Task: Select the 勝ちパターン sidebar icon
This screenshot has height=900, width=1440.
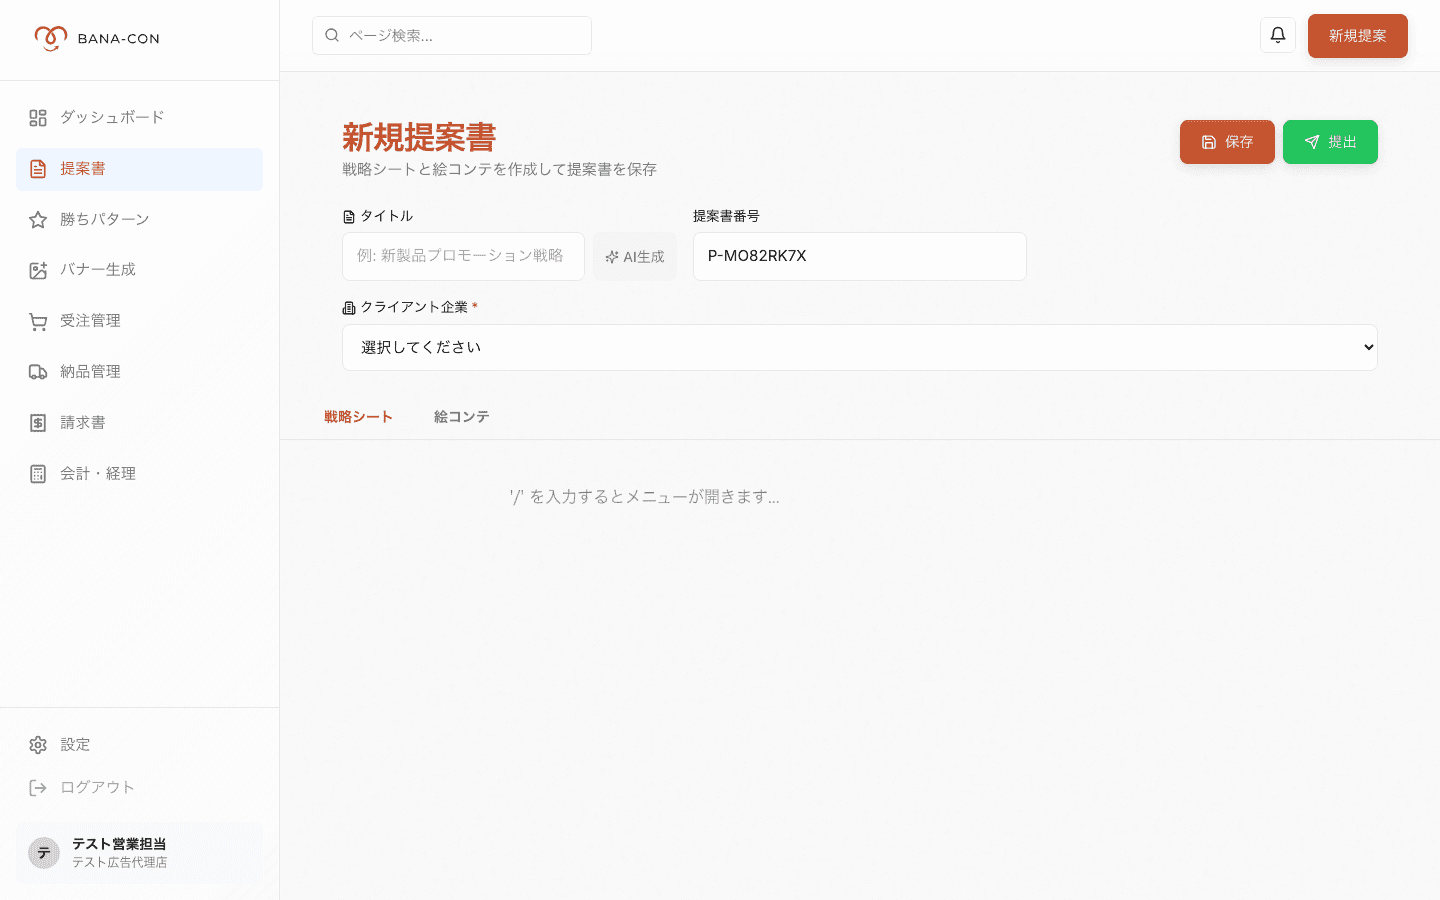Action: click(x=104, y=219)
